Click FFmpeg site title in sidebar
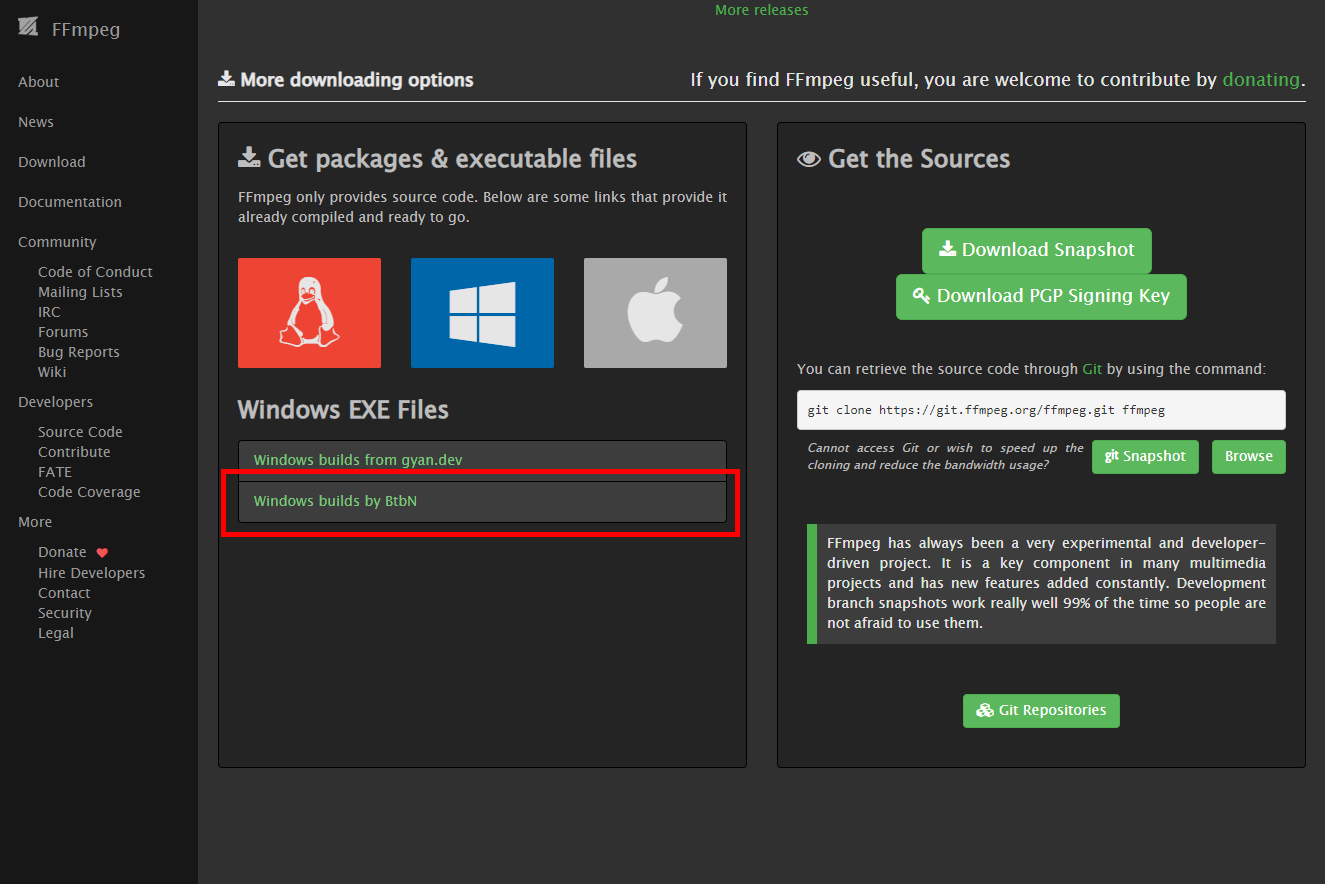The width and height of the screenshot is (1325, 884). pyautogui.click(x=86, y=29)
